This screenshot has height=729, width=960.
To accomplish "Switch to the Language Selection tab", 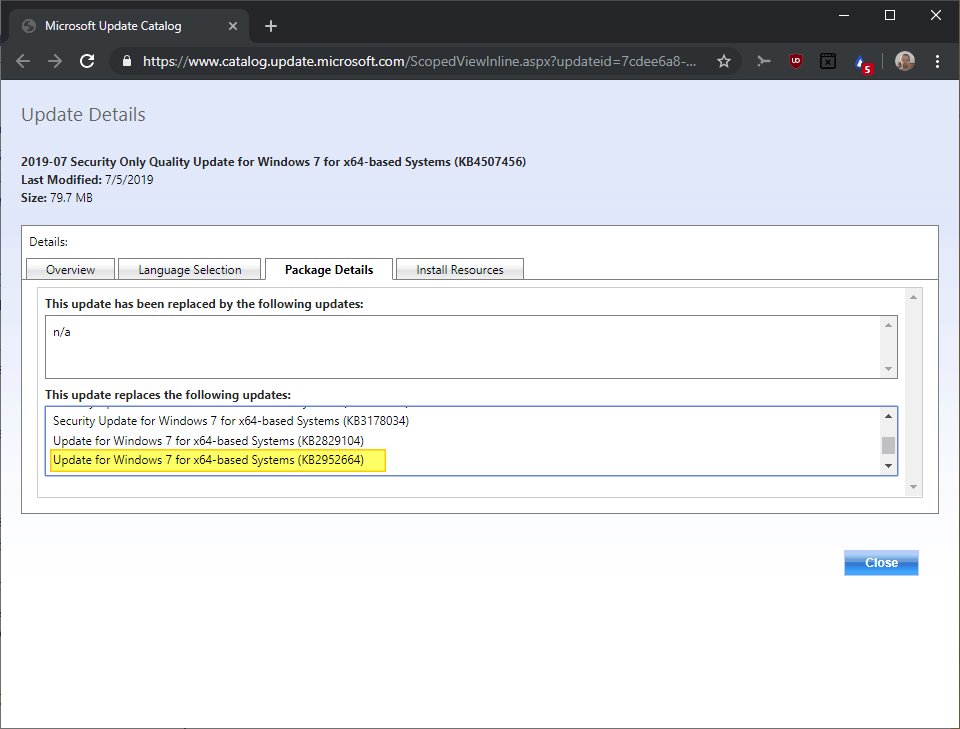I will tap(190, 269).
